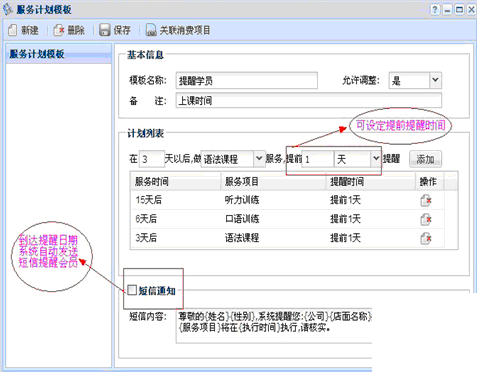Click the 添加 button

click(x=425, y=159)
